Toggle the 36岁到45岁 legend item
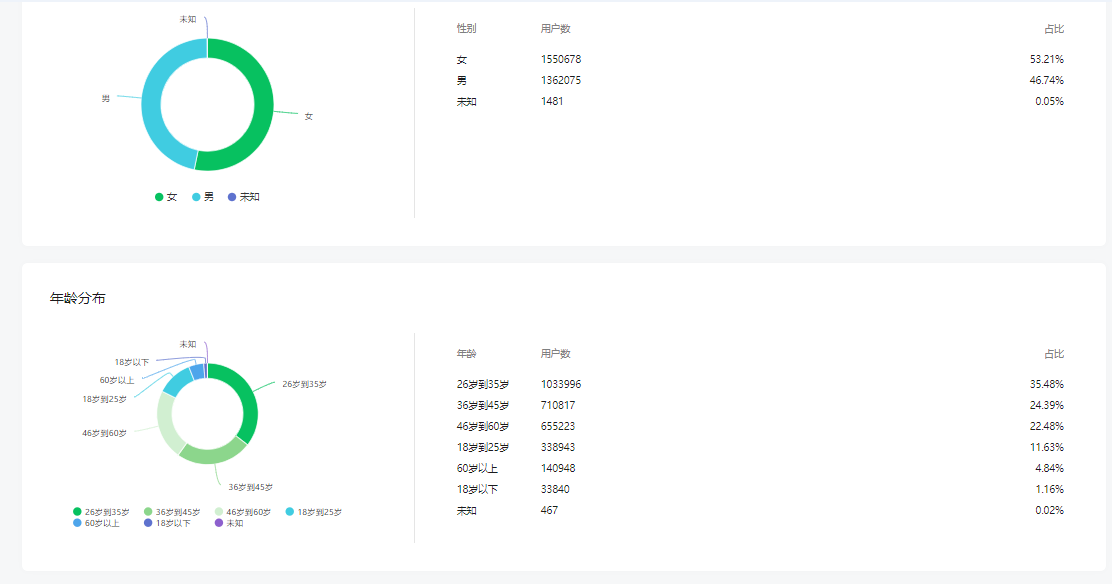 [172, 512]
